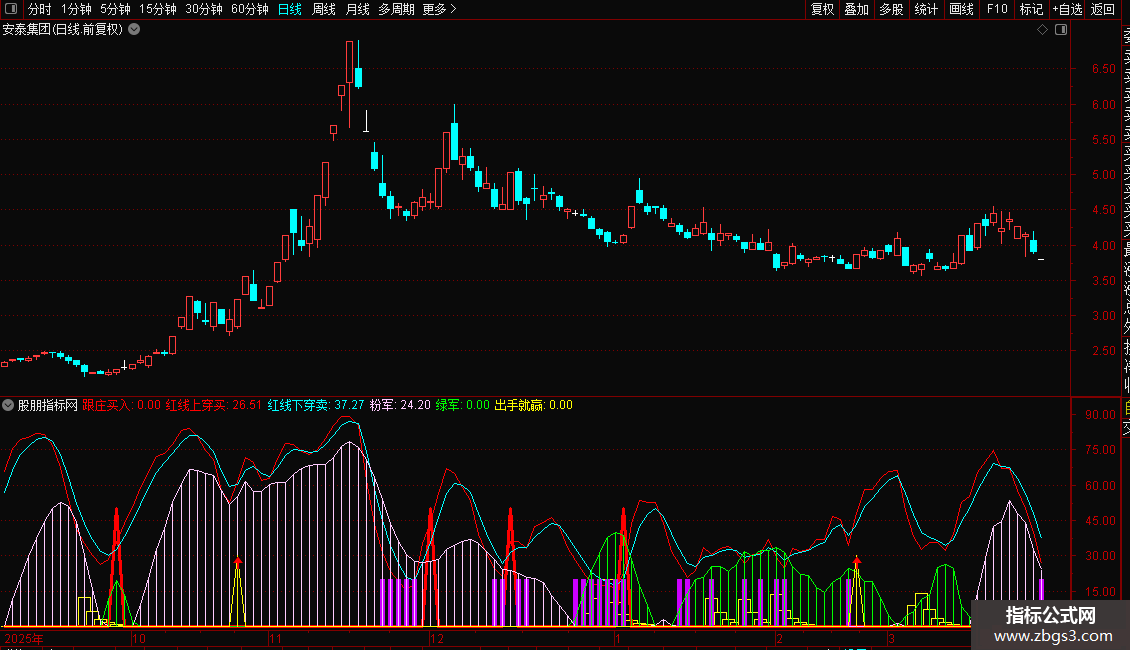Select the 日线 daily chart tab

(290, 9)
